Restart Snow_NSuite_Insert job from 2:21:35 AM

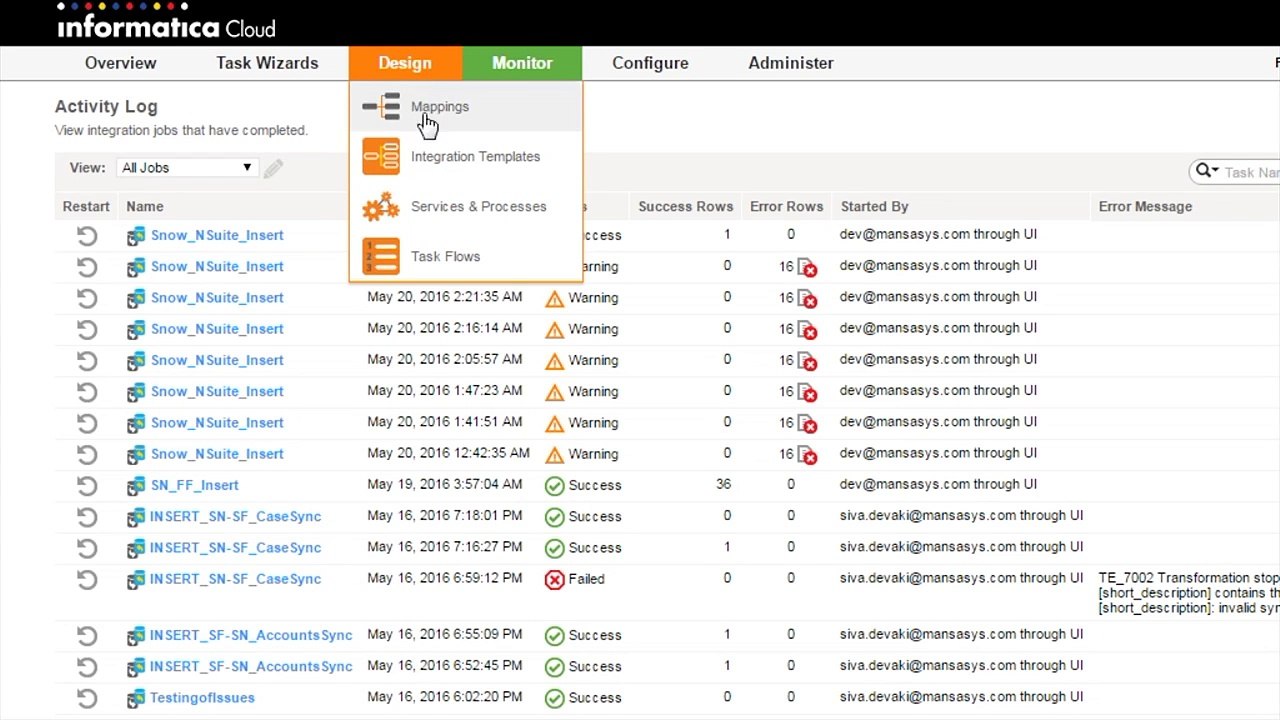[87, 298]
